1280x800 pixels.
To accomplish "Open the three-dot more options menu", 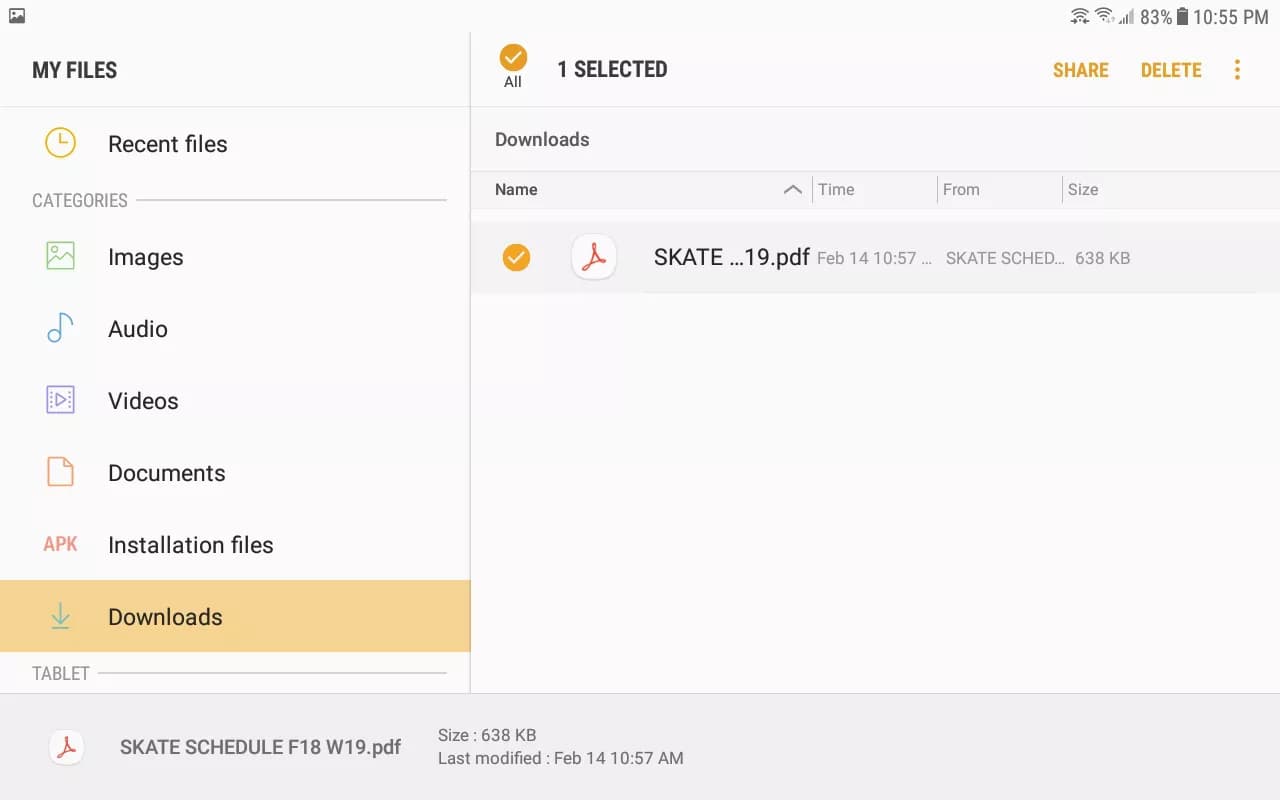I will (1237, 70).
